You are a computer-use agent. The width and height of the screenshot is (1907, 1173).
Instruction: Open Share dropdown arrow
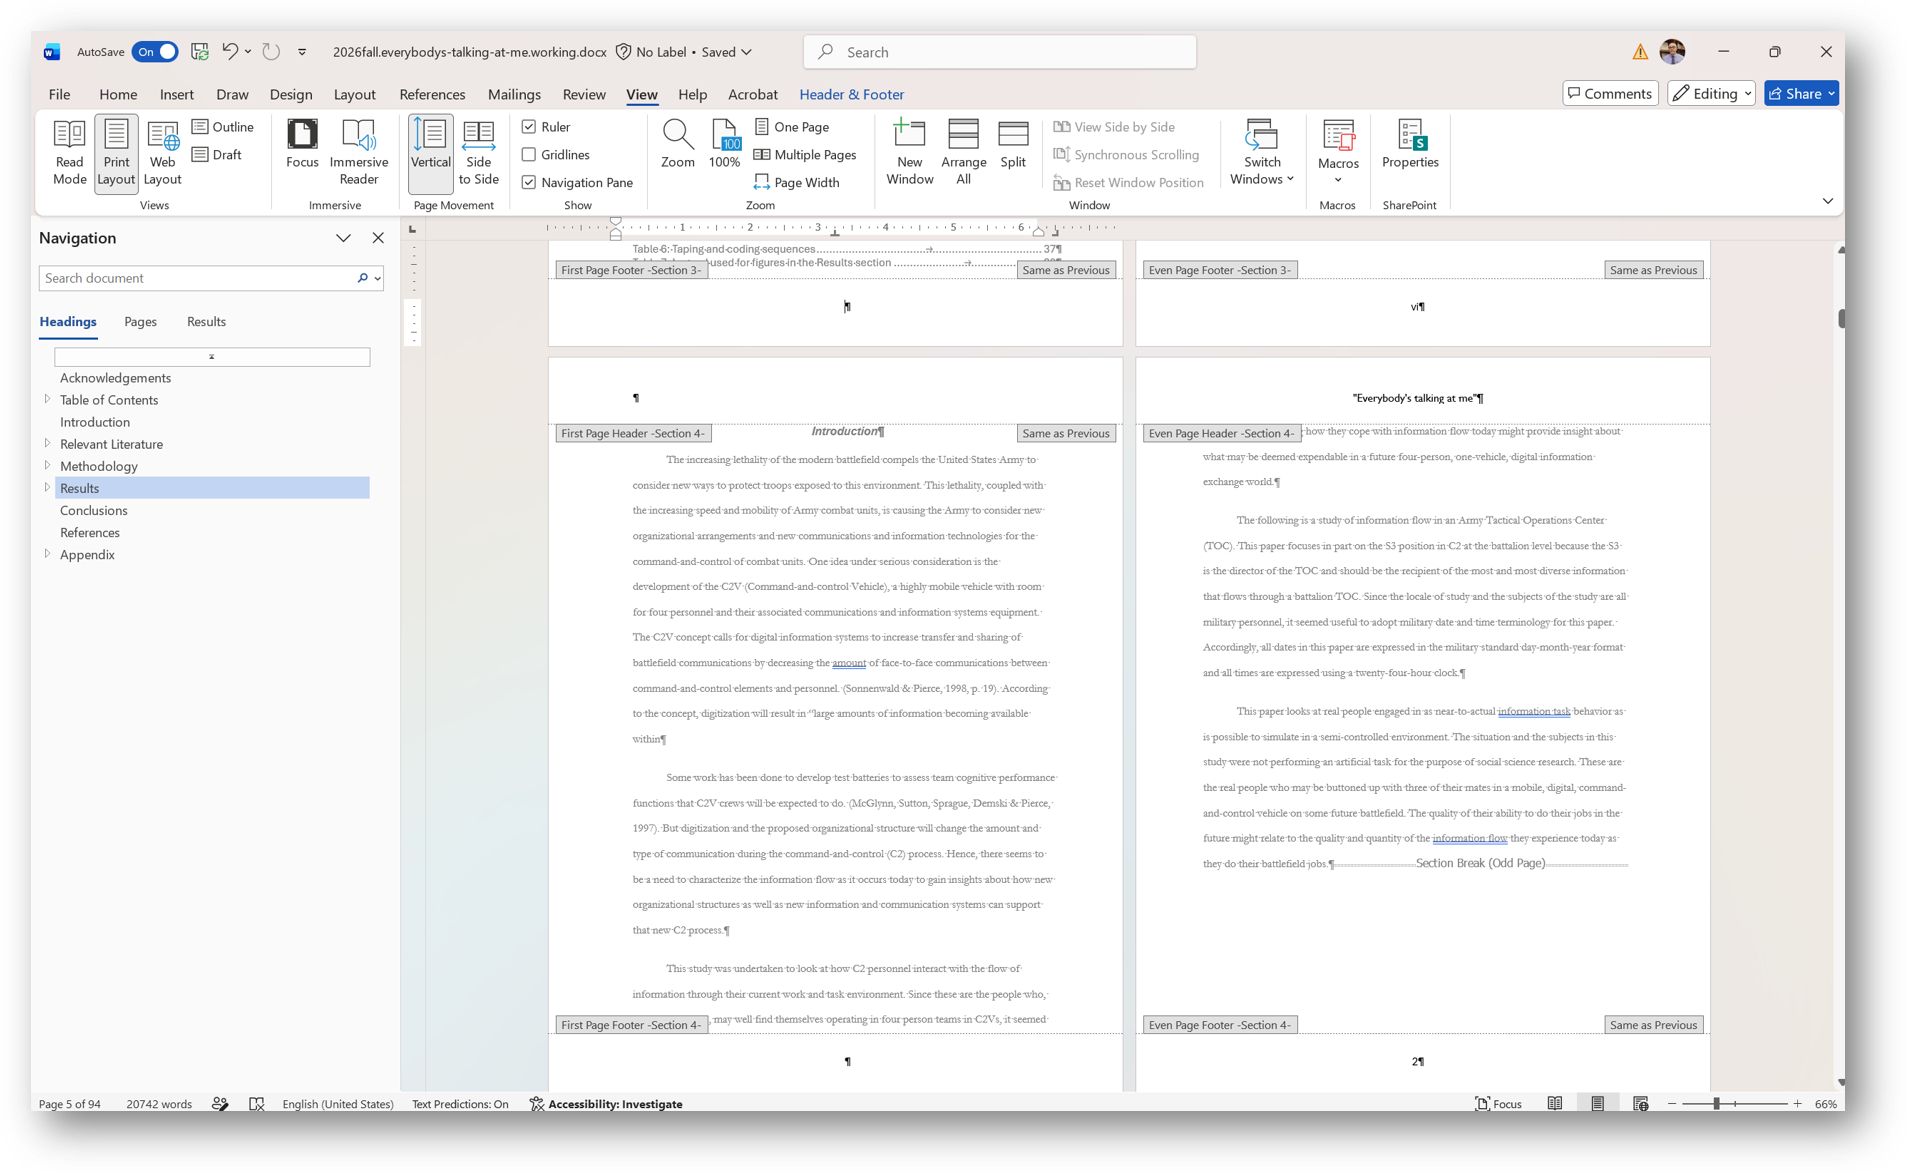pyautogui.click(x=1831, y=93)
